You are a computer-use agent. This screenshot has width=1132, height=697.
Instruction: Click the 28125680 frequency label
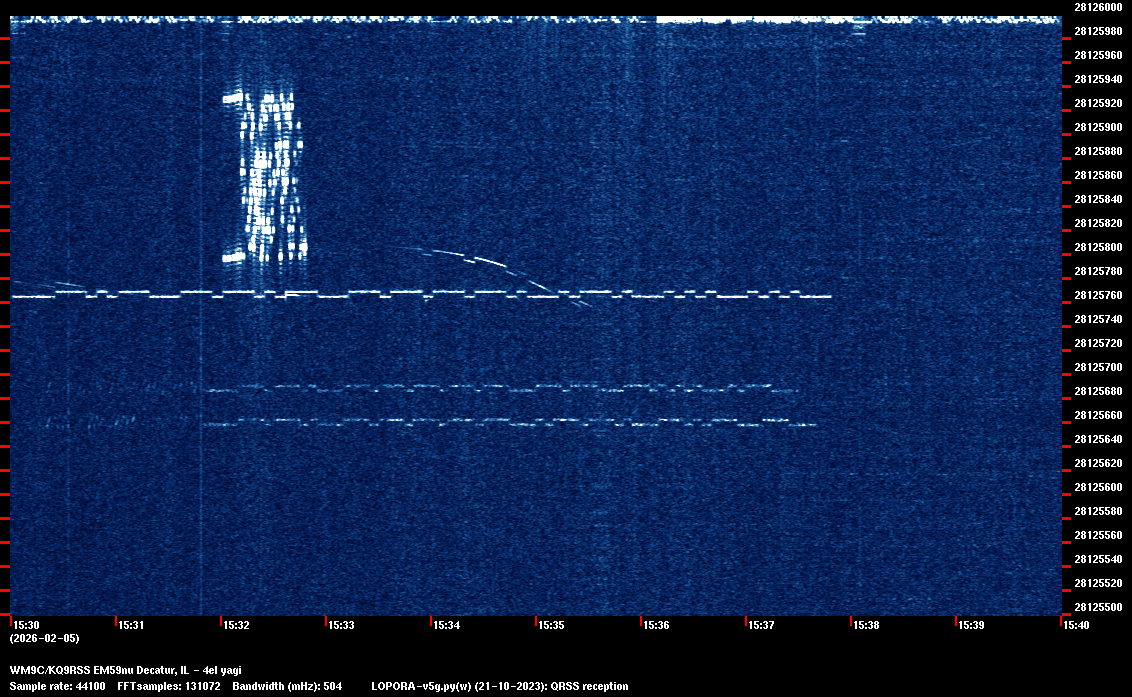point(1097,391)
